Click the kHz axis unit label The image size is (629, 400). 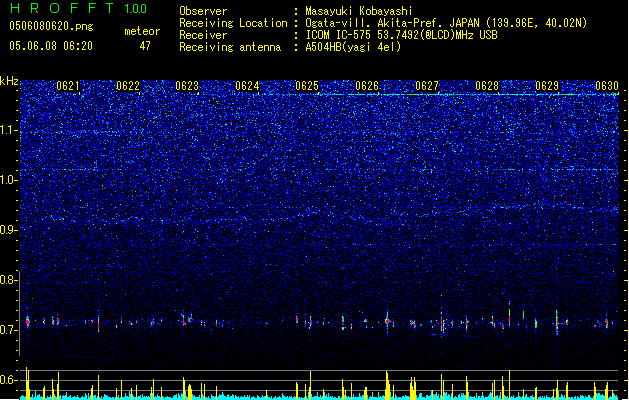point(9,81)
